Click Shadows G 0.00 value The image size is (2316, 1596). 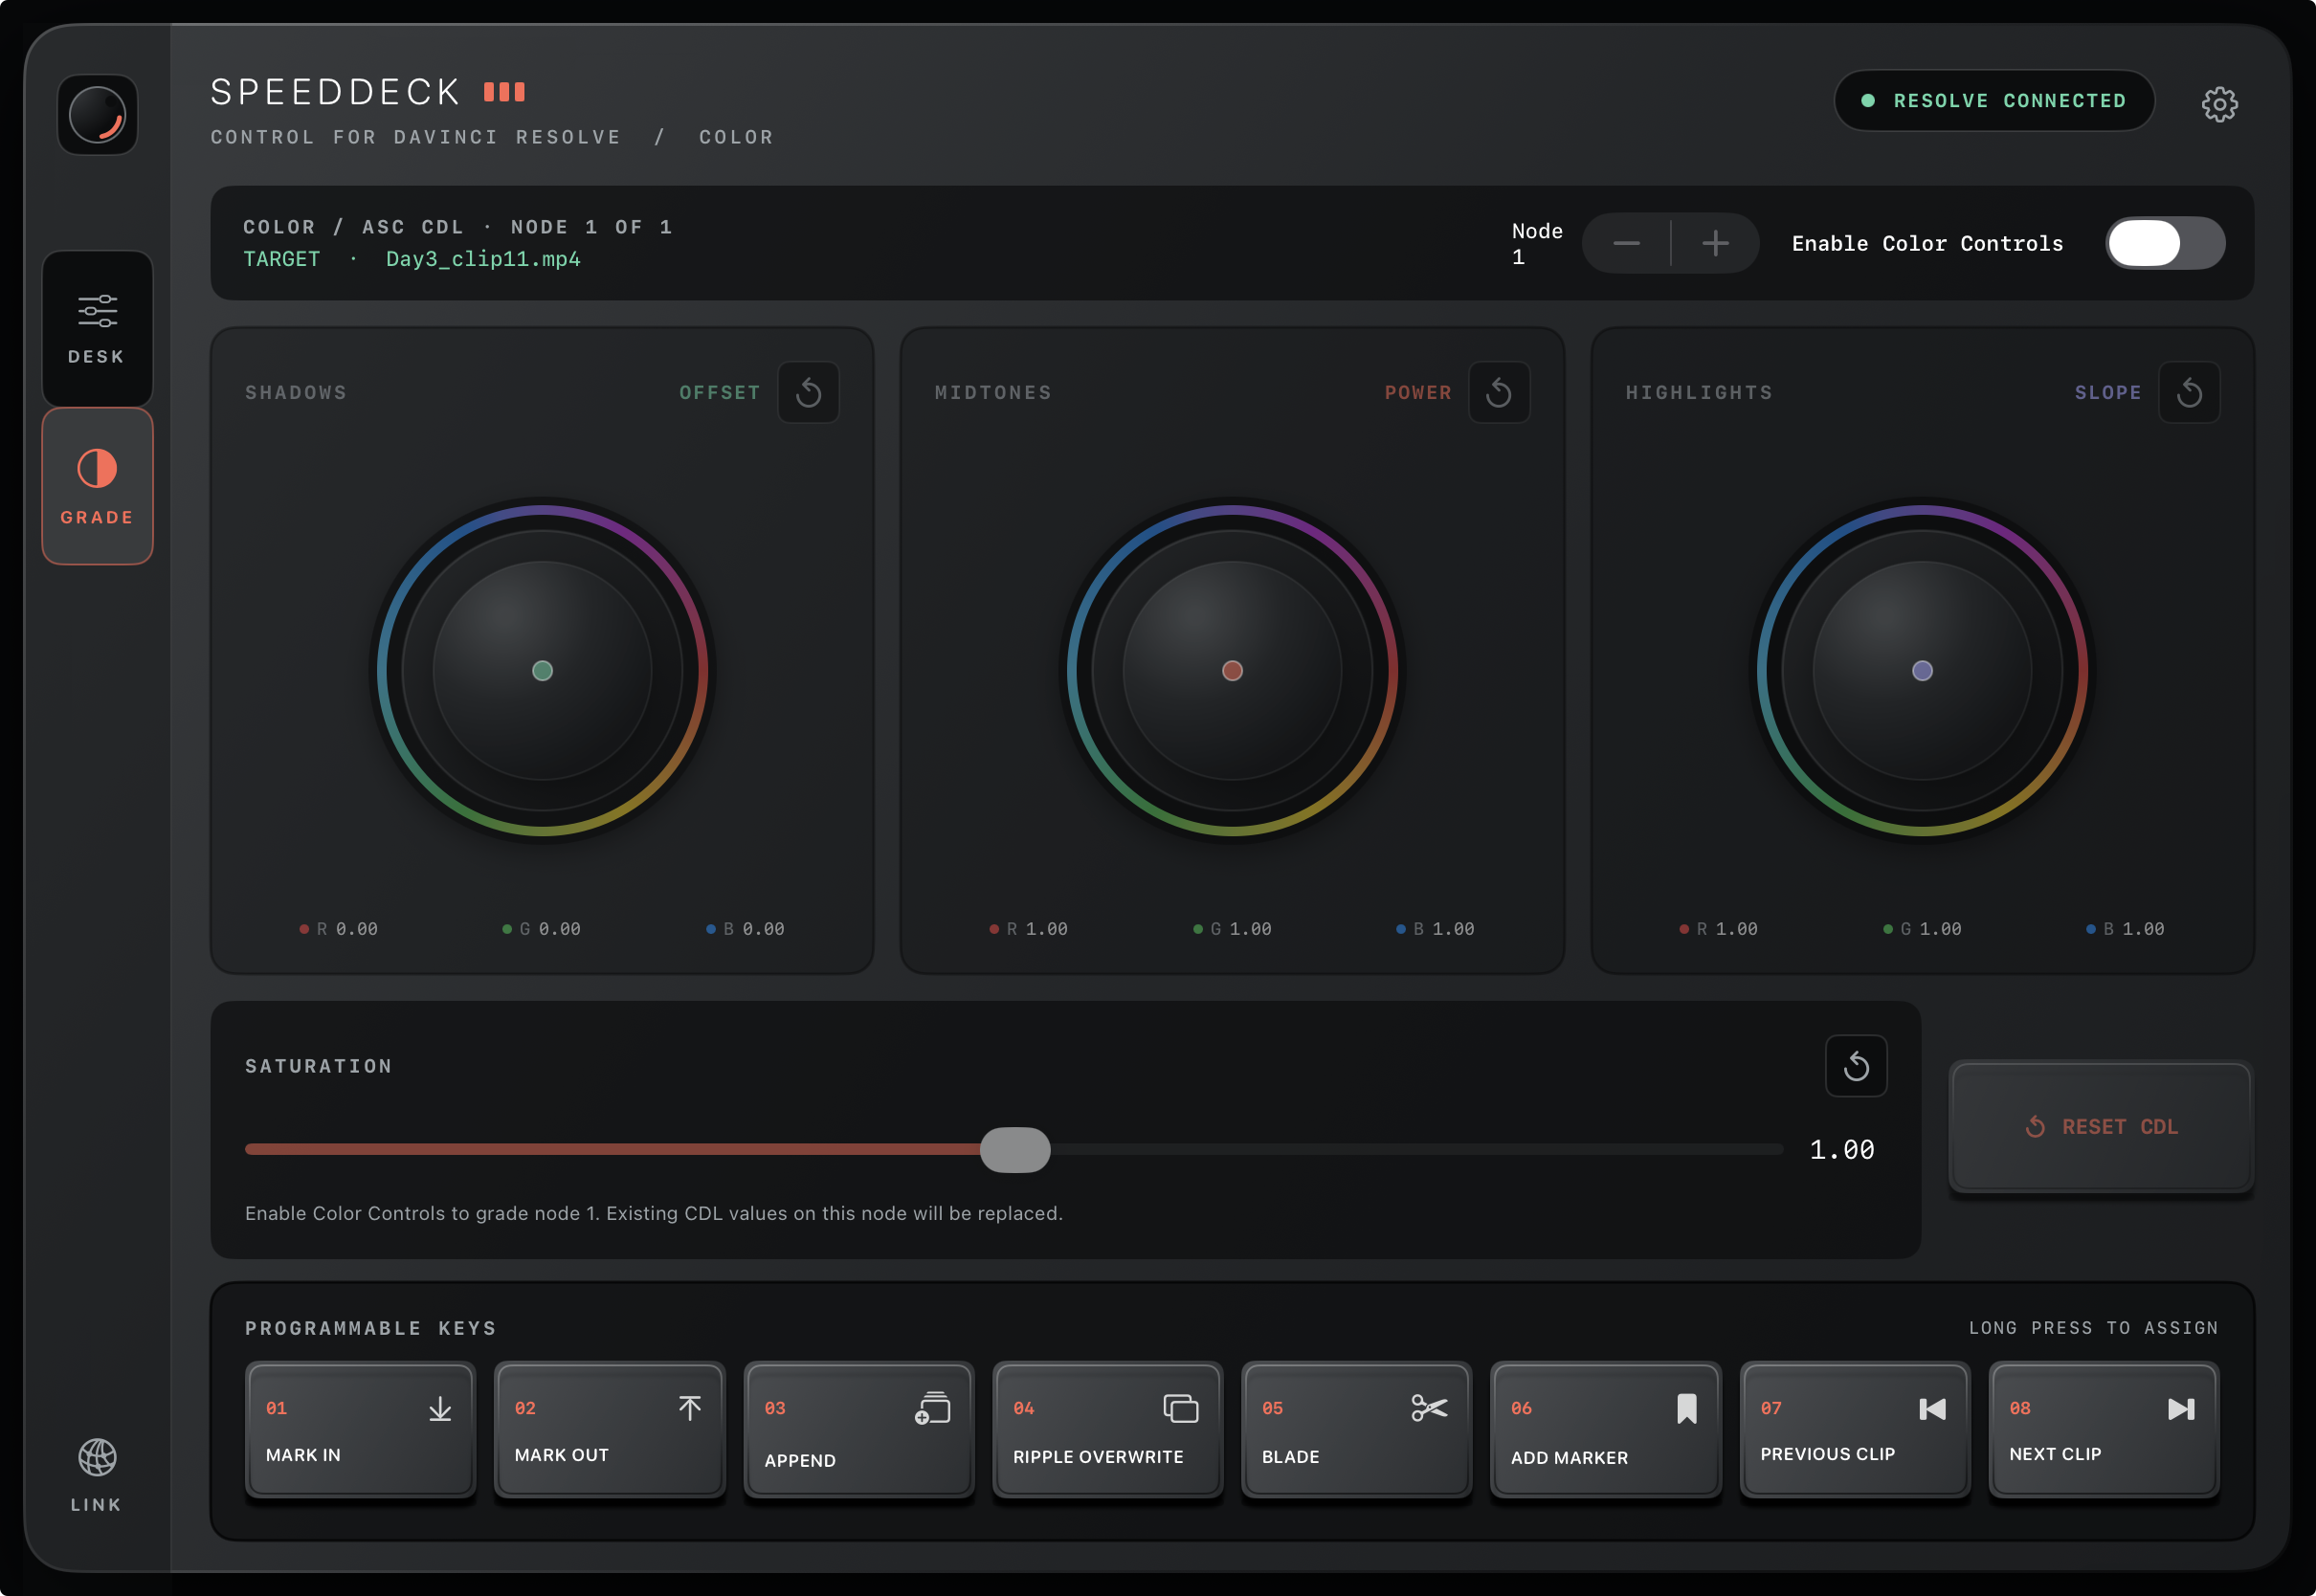542,929
